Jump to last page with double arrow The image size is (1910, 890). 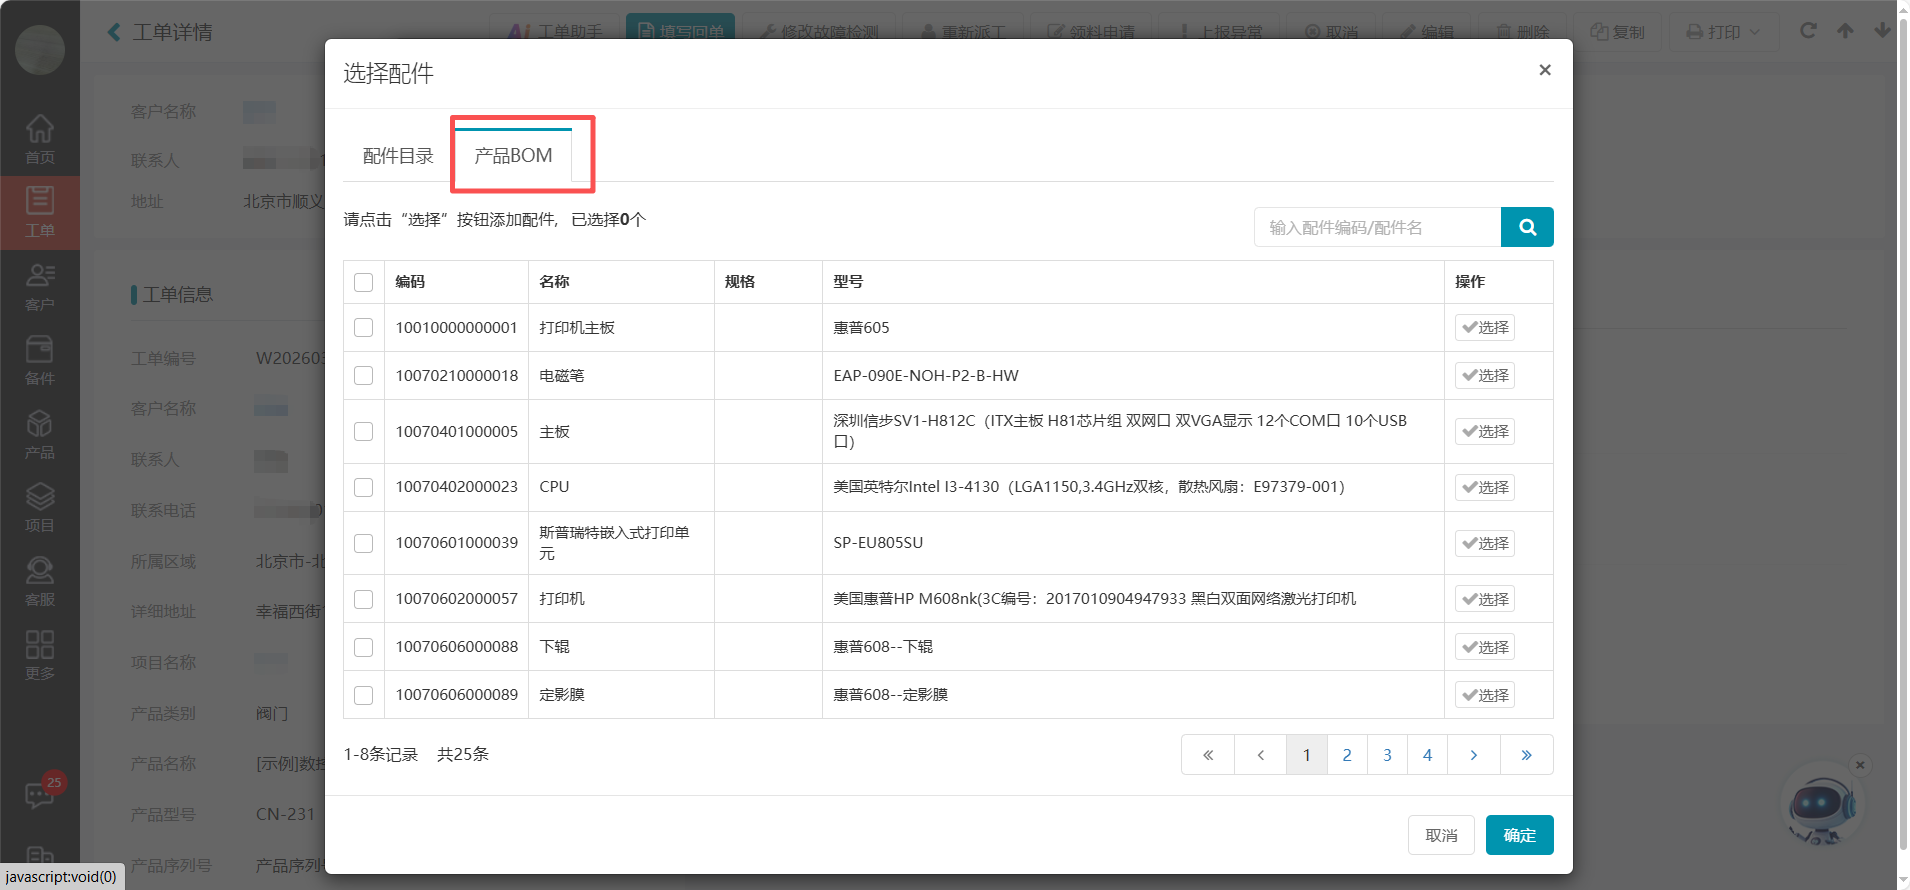[x=1526, y=755]
